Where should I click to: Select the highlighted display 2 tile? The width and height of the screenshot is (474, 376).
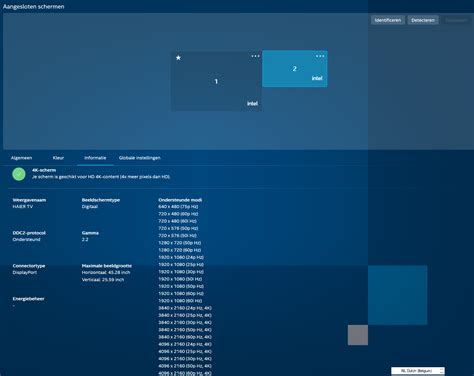pos(295,69)
